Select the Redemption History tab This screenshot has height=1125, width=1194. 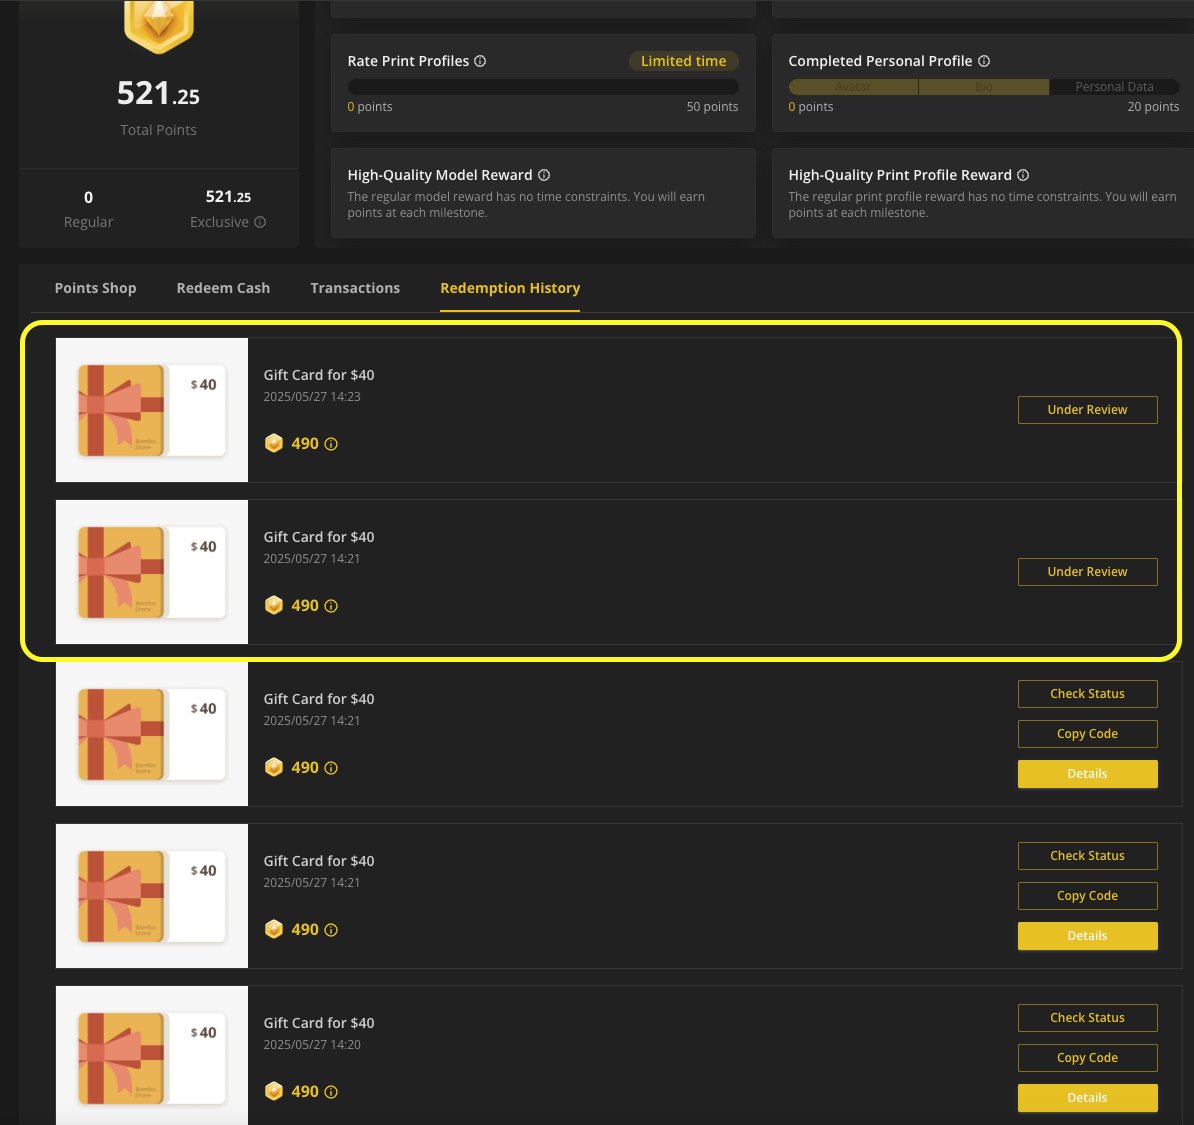(510, 288)
